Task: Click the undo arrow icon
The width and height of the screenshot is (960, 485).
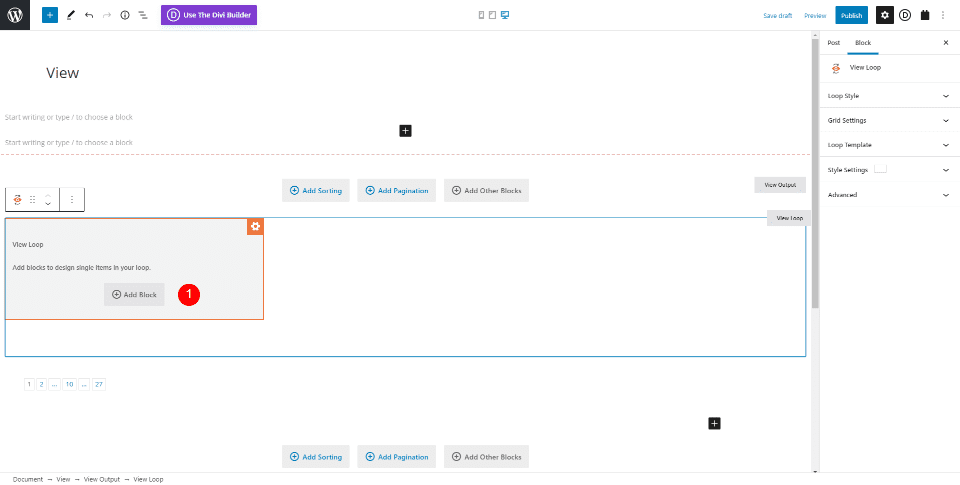Action: (89, 16)
